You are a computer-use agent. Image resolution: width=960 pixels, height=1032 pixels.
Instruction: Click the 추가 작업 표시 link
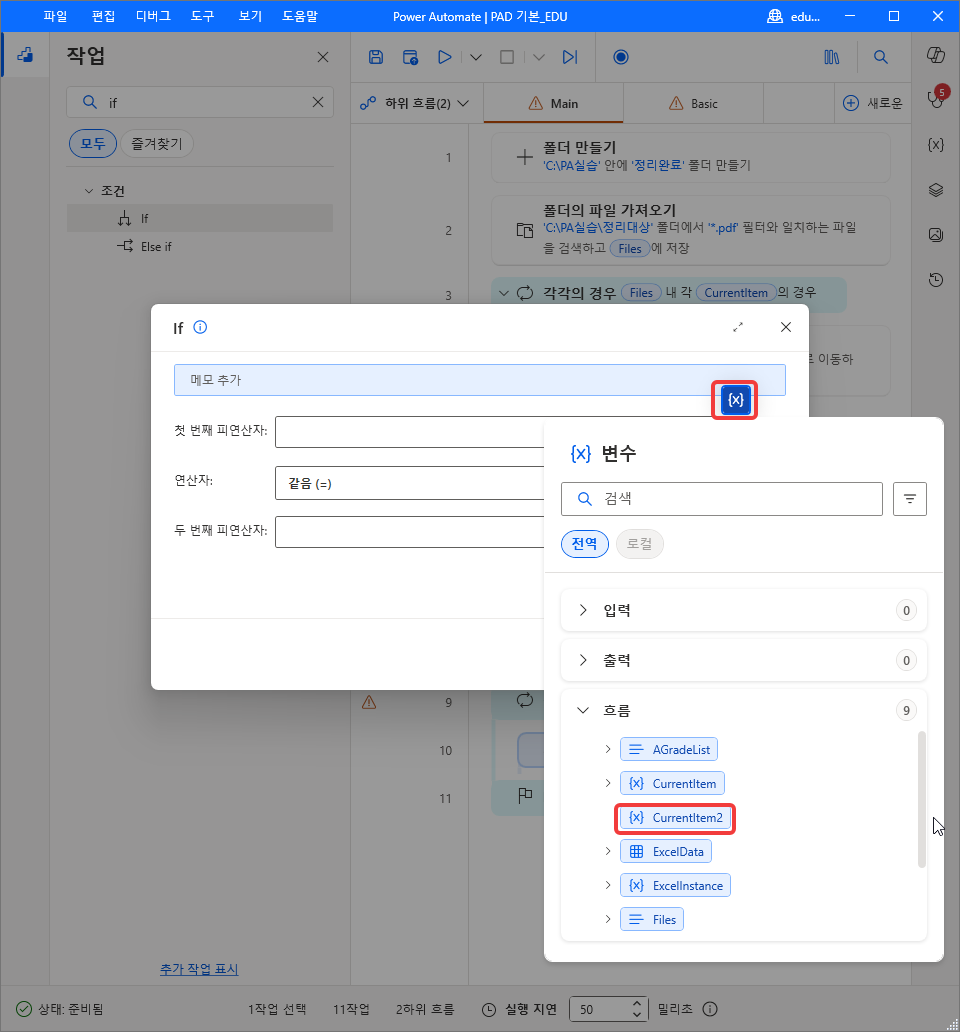(199, 969)
